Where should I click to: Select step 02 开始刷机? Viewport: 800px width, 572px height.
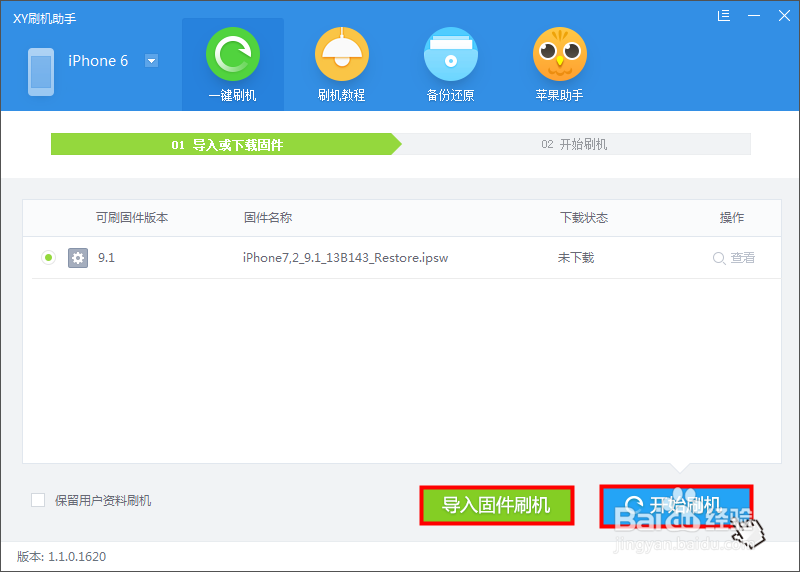(574, 144)
